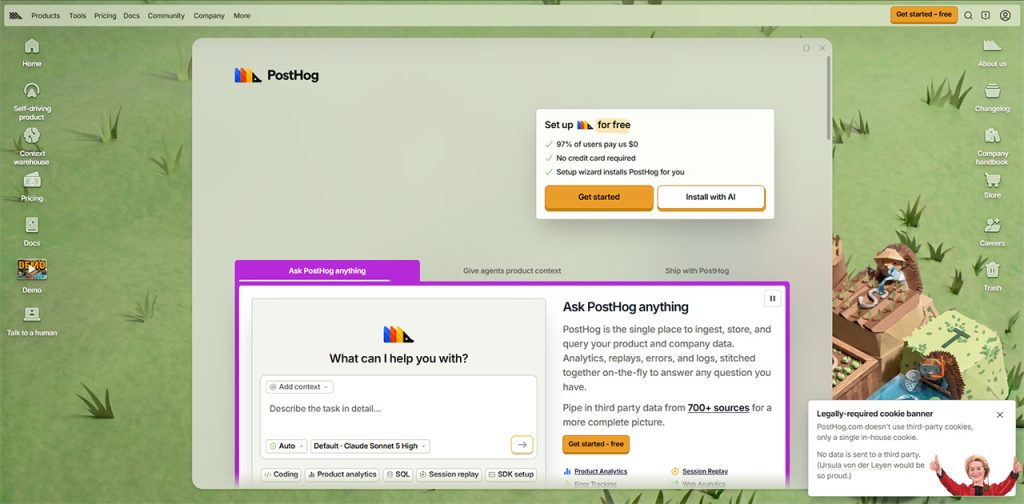The height and width of the screenshot is (504, 1024).
Task: Open the Context warehouse desktop icon
Action: click(31, 146)
